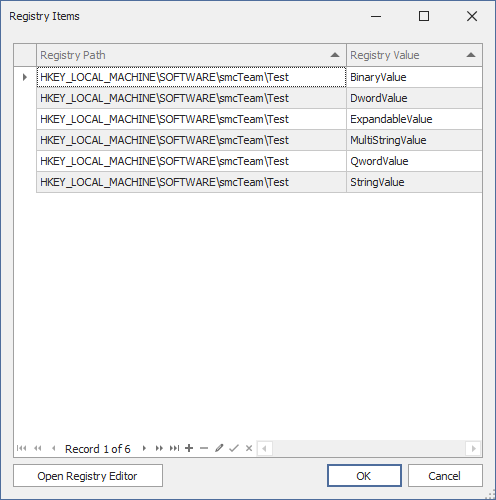The image size is (496, 500).
Task: Jump to previous page of records
Action: (x=38, y=448)
